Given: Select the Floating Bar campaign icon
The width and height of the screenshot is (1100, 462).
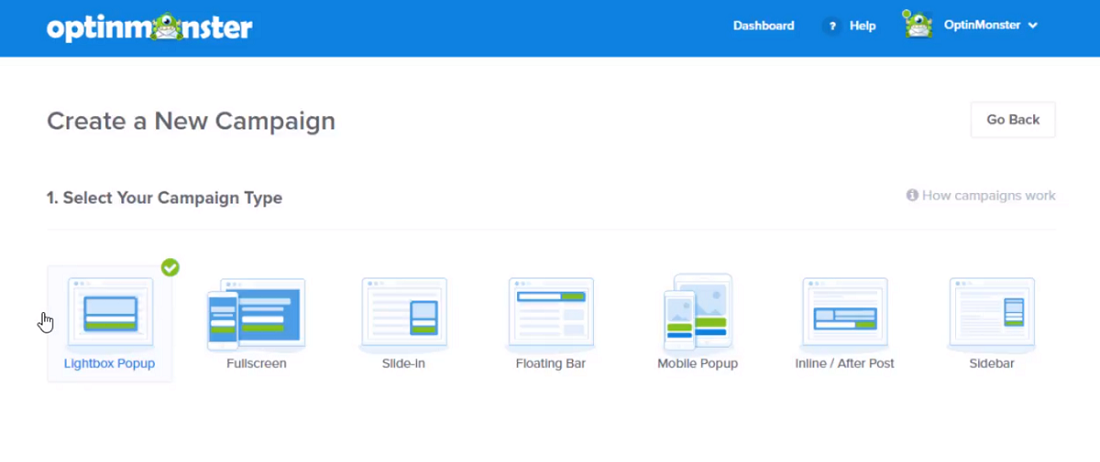Looking at the screenshot, I should 550,313.
